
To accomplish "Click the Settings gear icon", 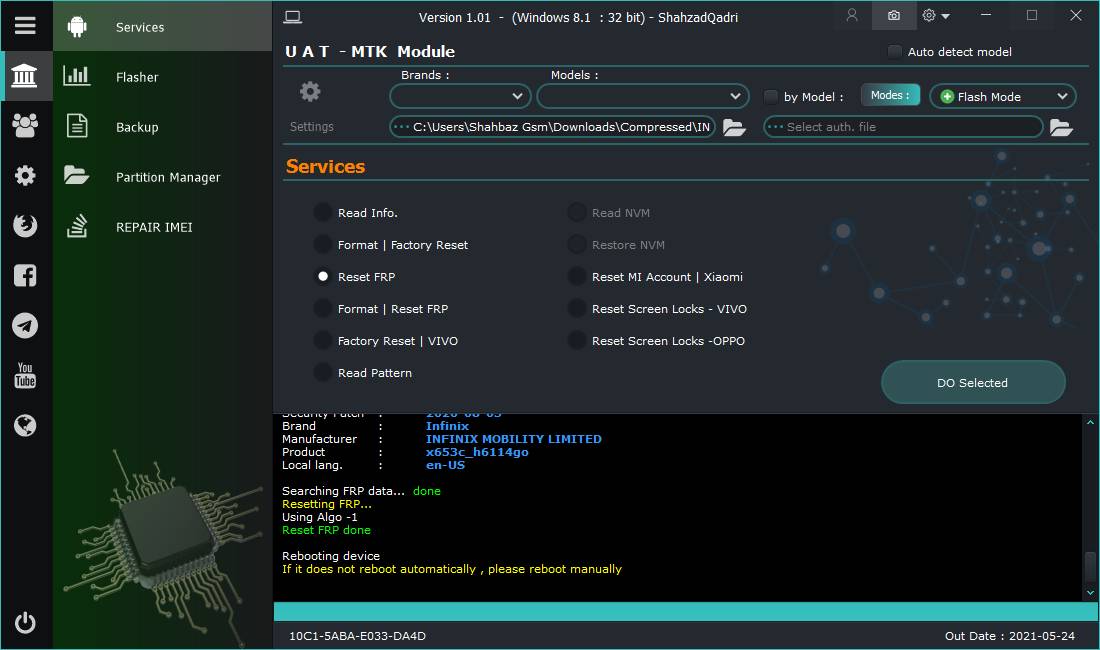I will pos(310,92).
